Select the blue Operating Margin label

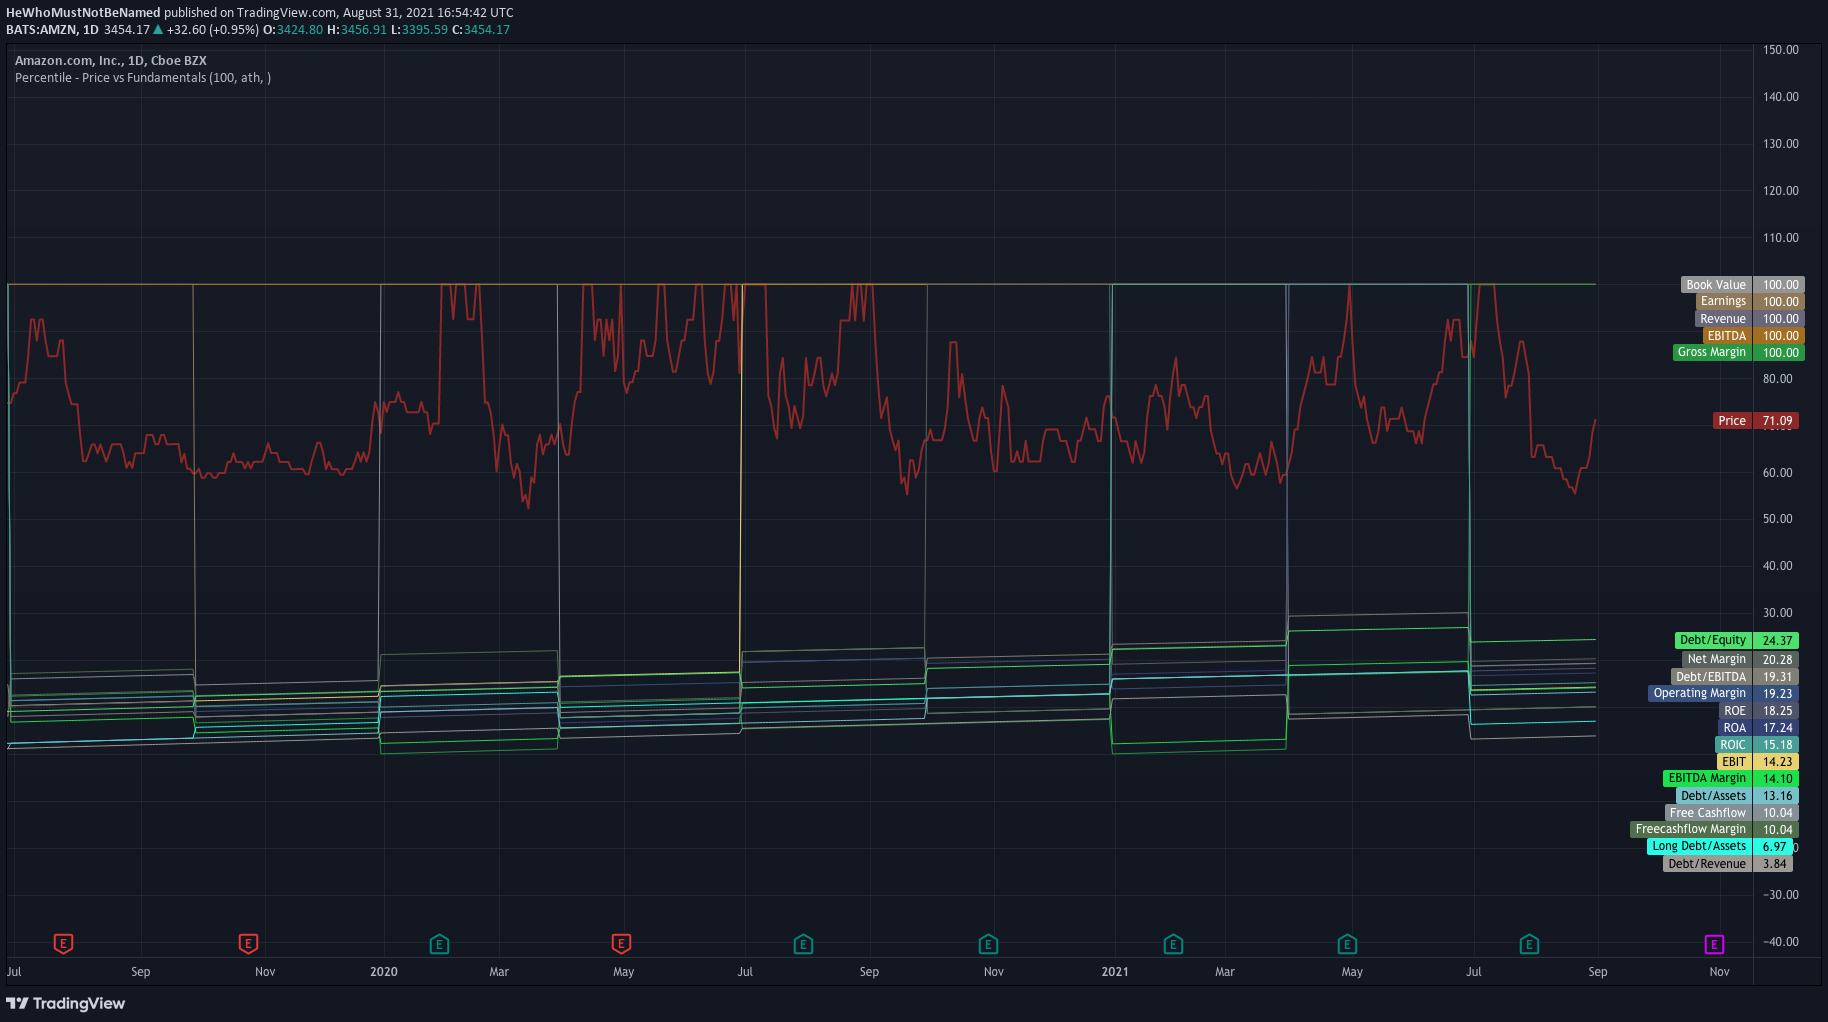(1700, 693)
